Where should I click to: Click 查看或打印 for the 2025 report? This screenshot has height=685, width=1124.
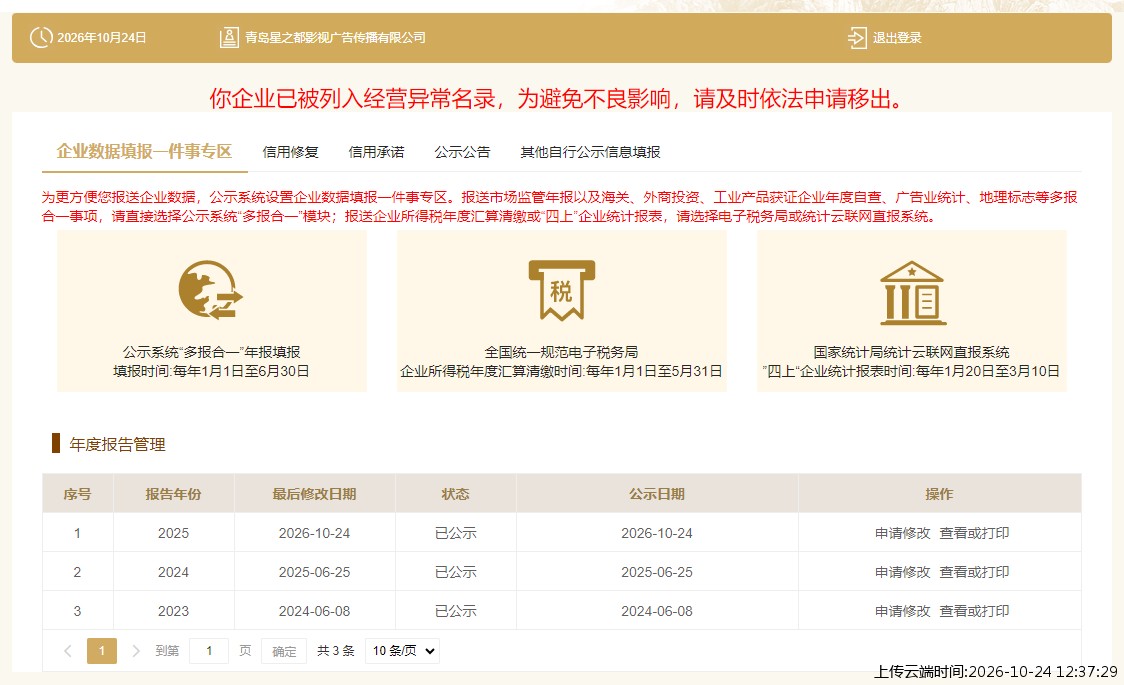(974, 533)
